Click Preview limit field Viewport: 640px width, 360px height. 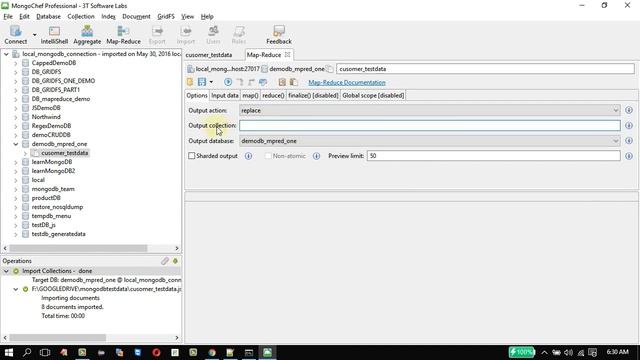tap(493, 156)
